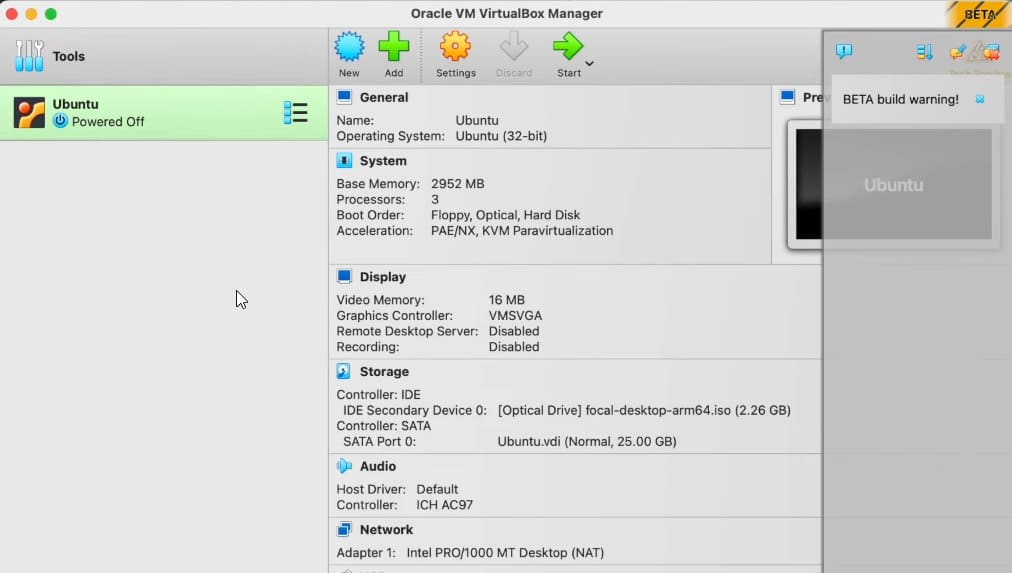Select the Ubuntu machine name in the list
This screenshot has height=573, width=1012.
(76, 104)
